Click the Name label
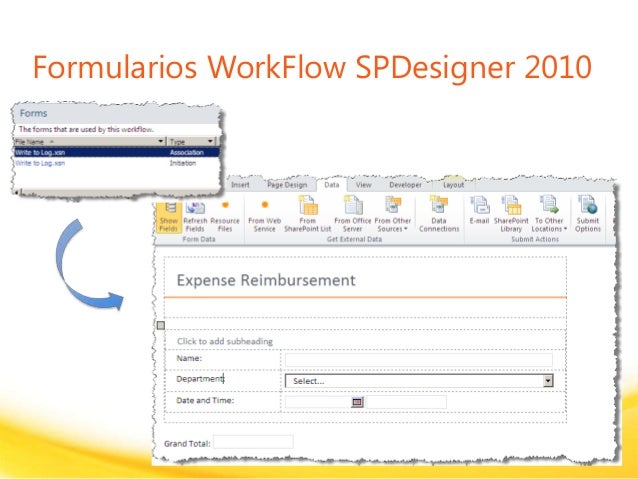 (x=189, y=358)
